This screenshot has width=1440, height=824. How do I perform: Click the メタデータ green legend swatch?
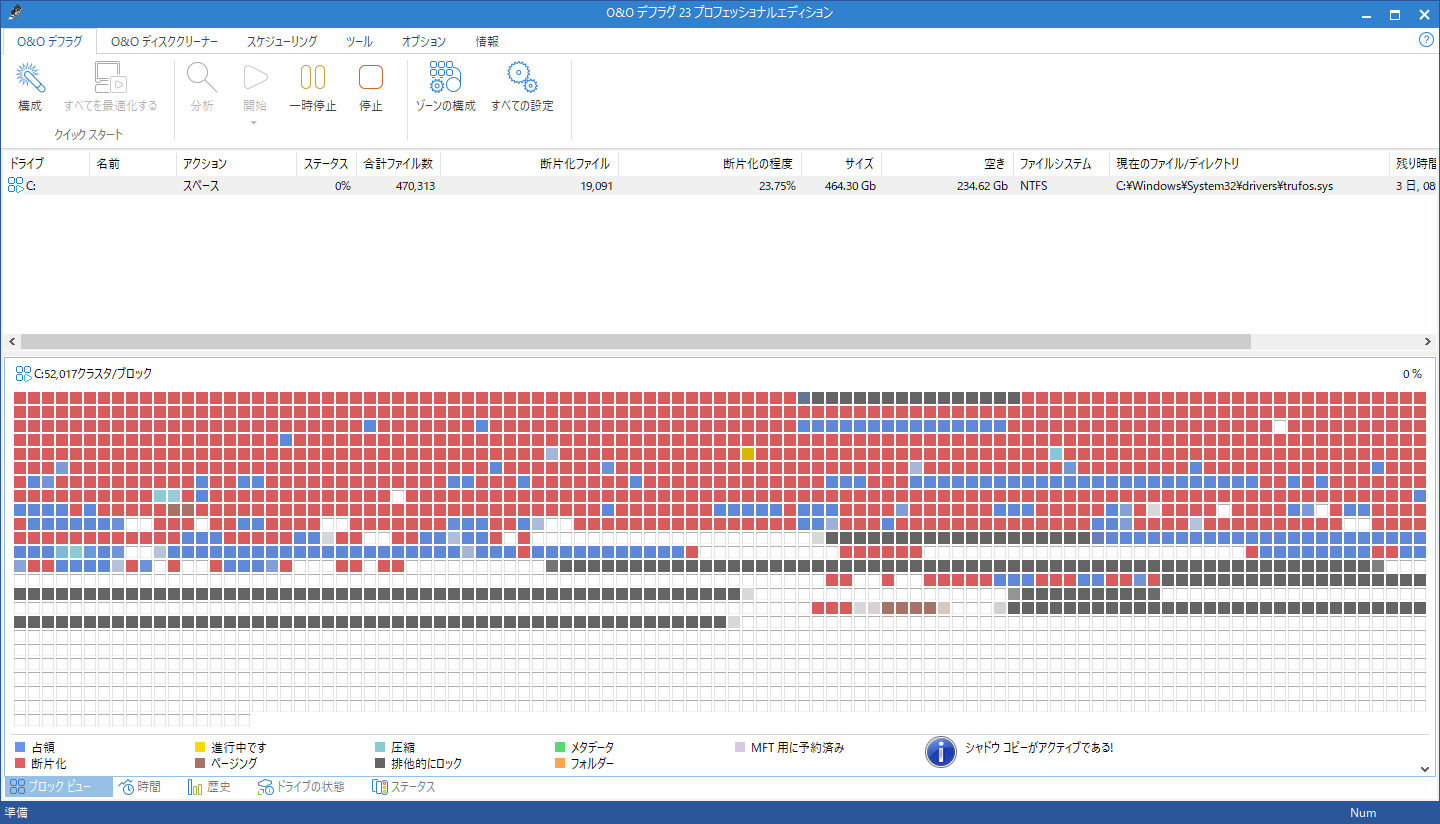tap(560, 747)
